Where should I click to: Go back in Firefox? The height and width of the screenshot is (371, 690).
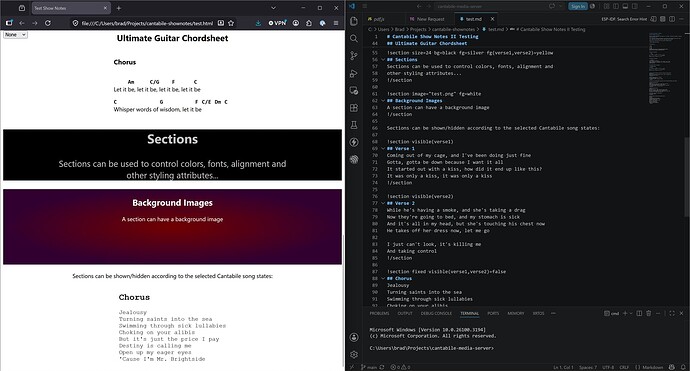pos(22,23)
